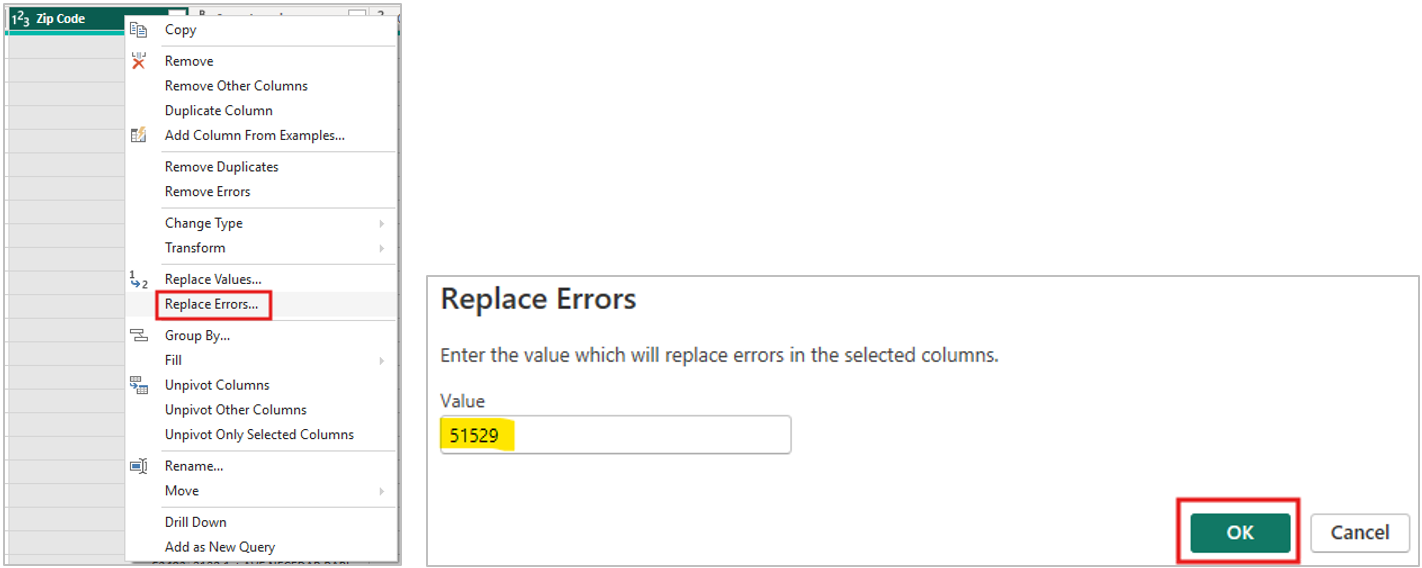Expand the Change Type submenu arrow
Image resolution: width=1422 pixels, height=568 pixels.
click(382, 223)
